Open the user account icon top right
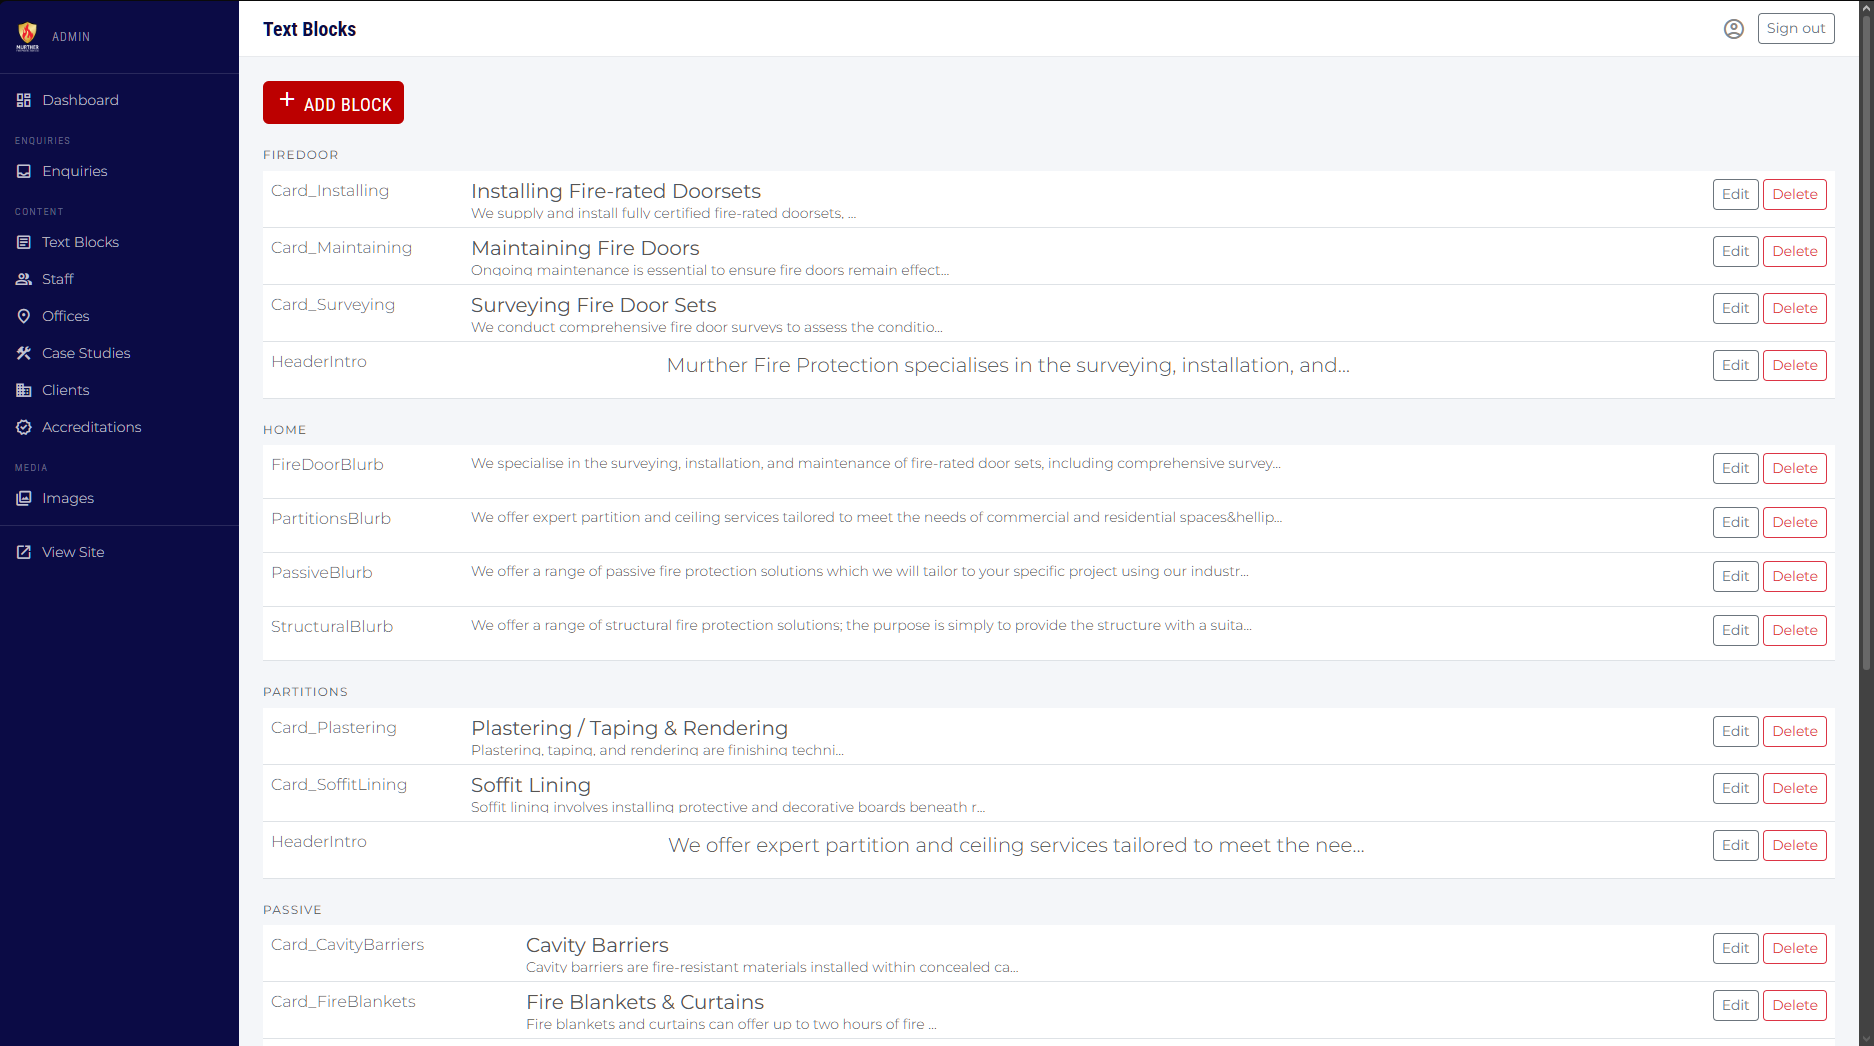The width and height of the screenshot is (1874, 1046). 1733,28
